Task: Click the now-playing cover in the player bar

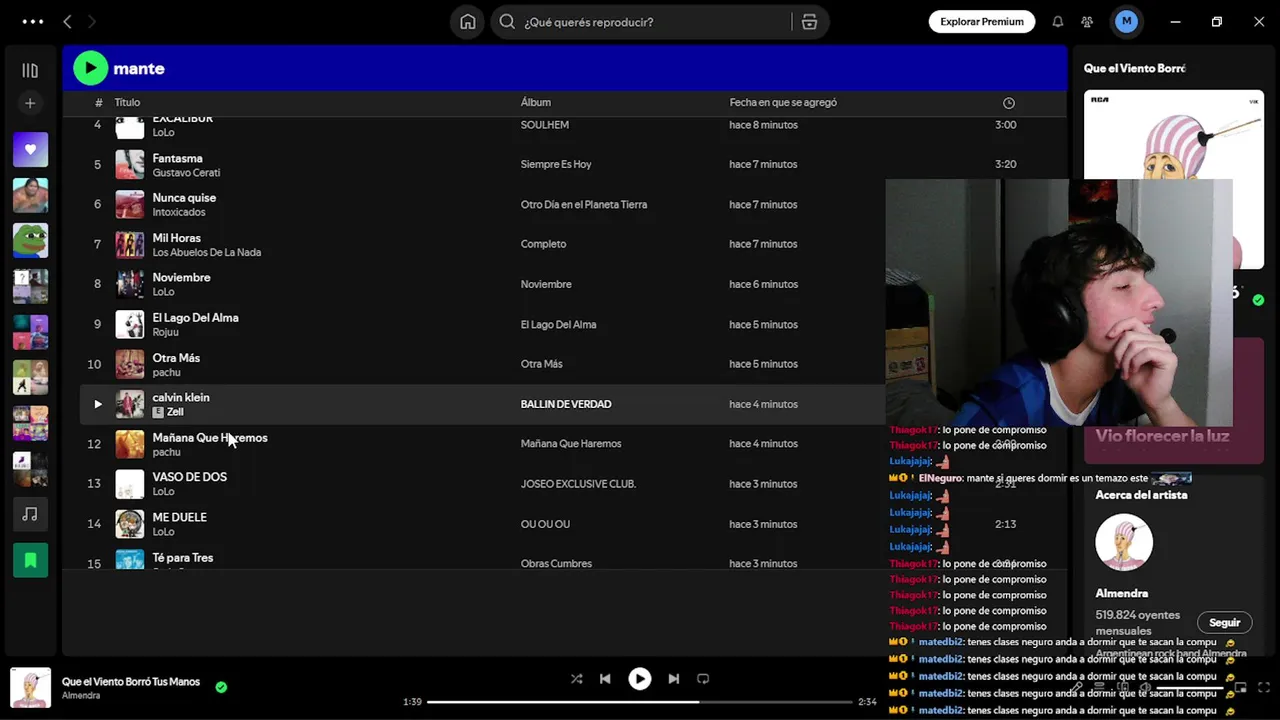Action: point(30,688)
